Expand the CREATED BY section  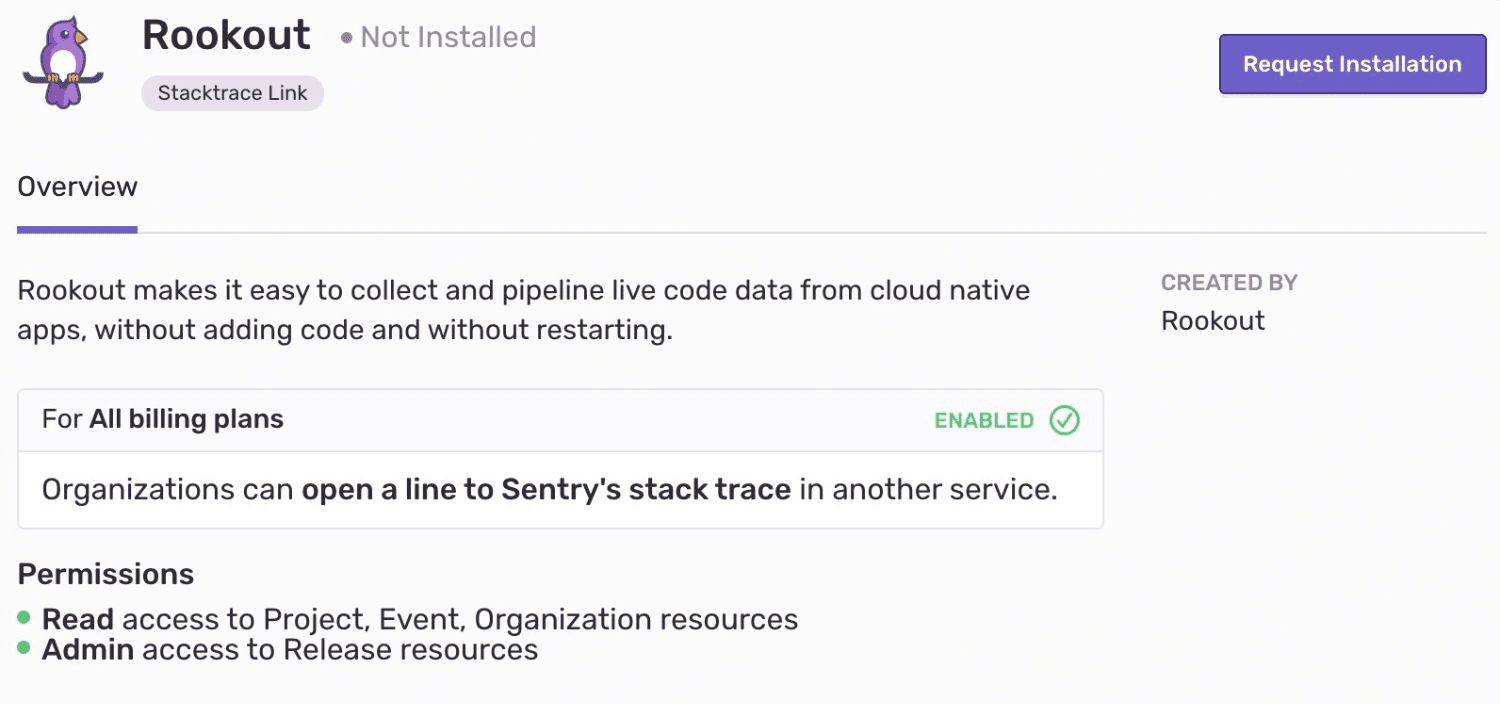[x=1229, y=283]
